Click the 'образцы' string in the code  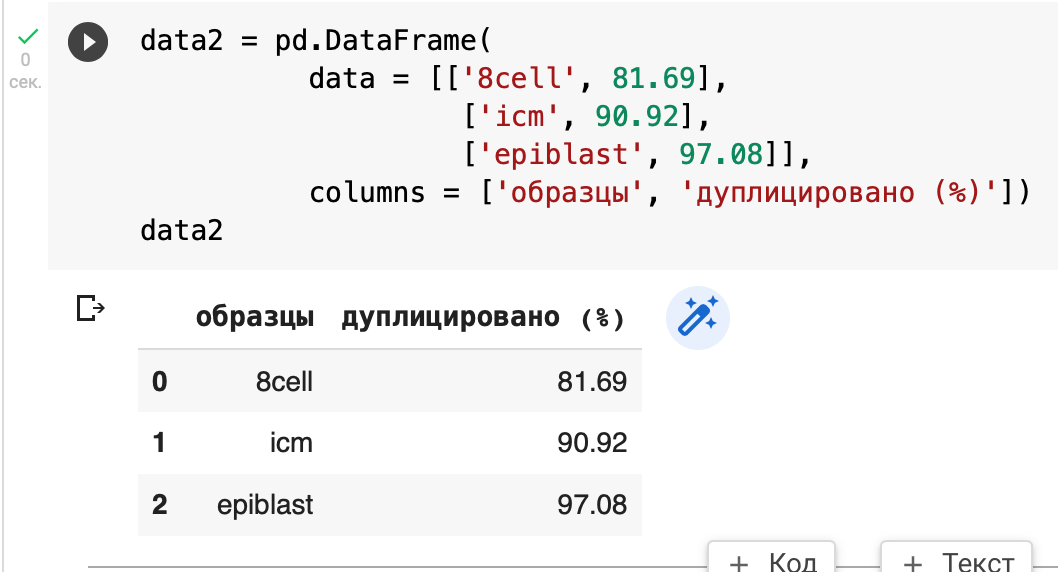point(569,193)
